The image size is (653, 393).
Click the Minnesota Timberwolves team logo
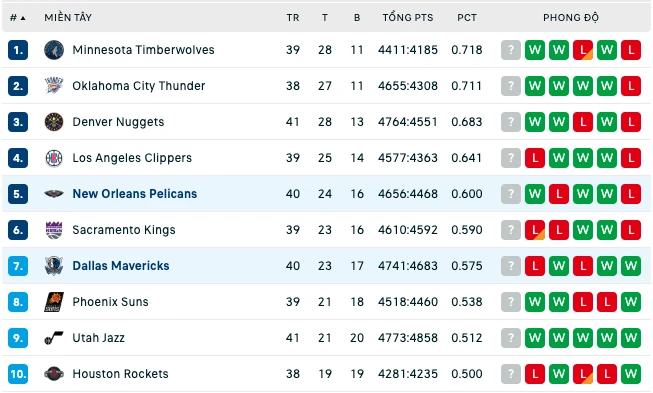tap(54, 50)
